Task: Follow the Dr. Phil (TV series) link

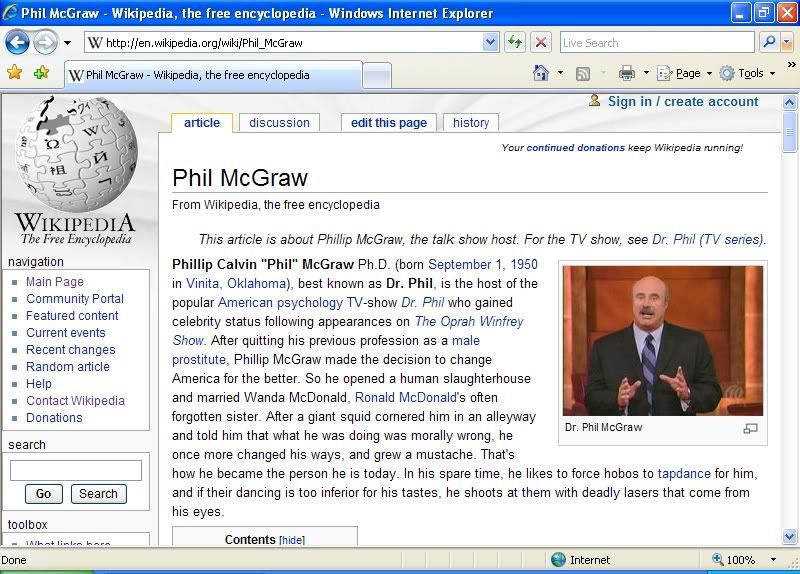Action: point(708,239)
